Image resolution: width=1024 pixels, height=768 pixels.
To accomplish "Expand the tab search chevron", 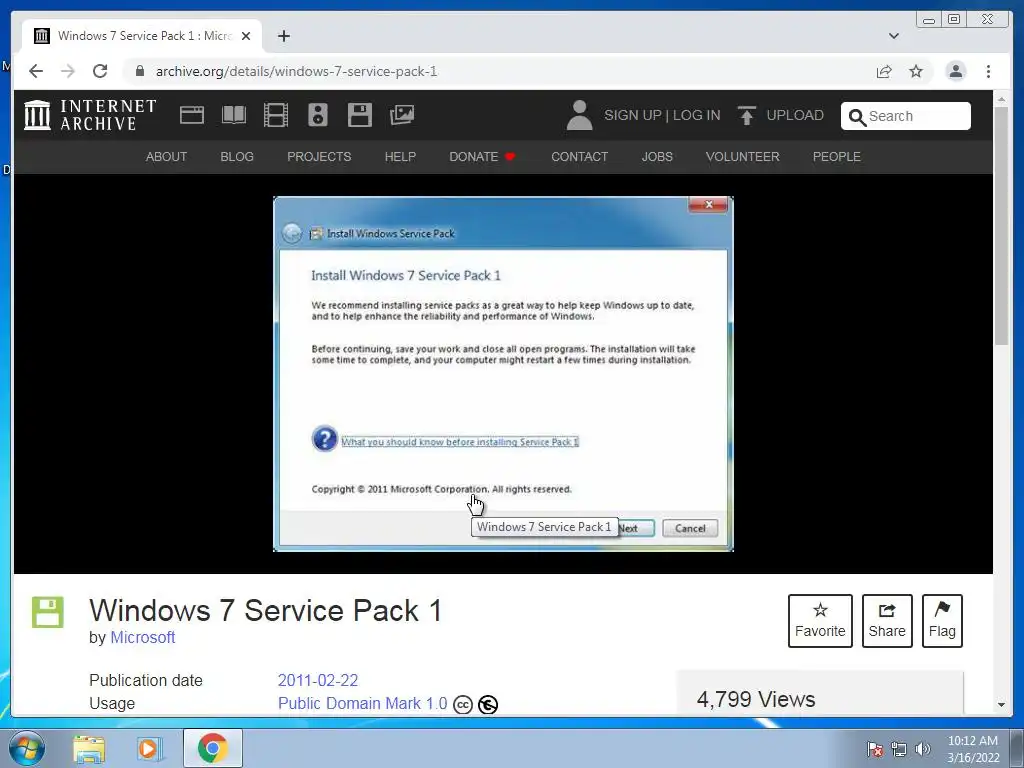I will click(894, 36).
